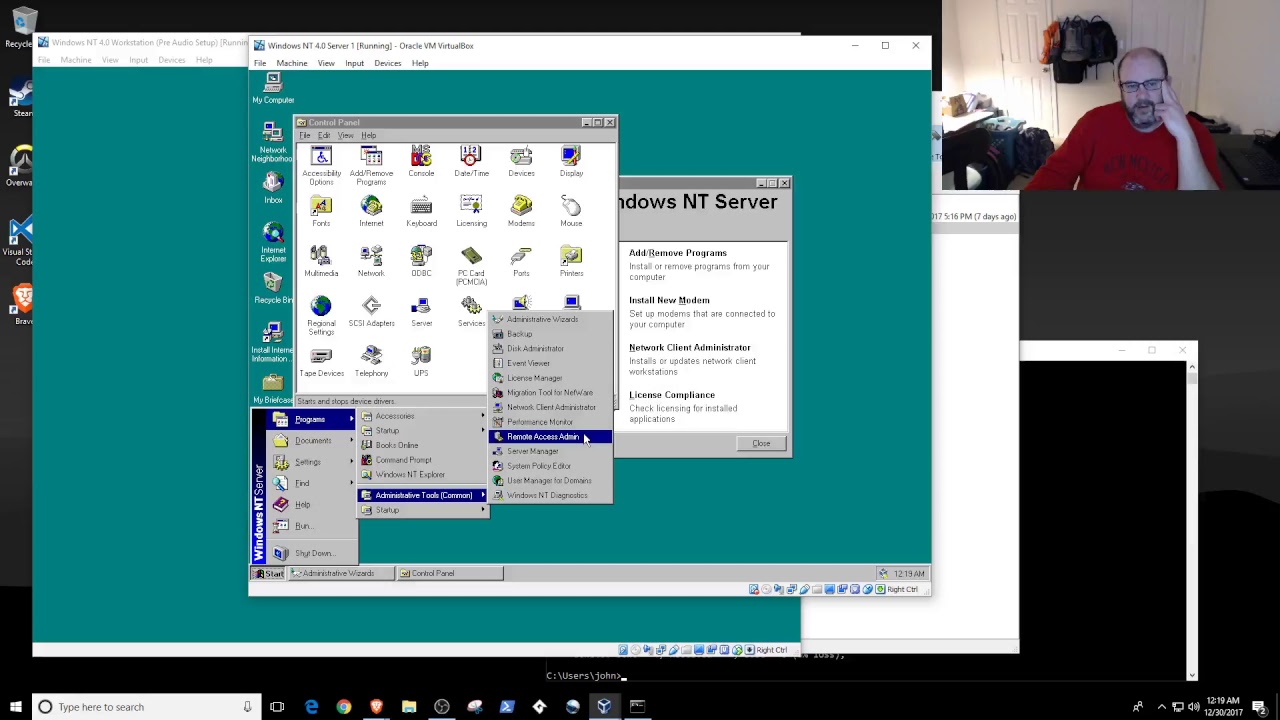Image resolution: width=1280 pixels, height=720 pixels.
Task: Open Devices menu in VirtualBox Server window
Action: (x=387, y=63)
